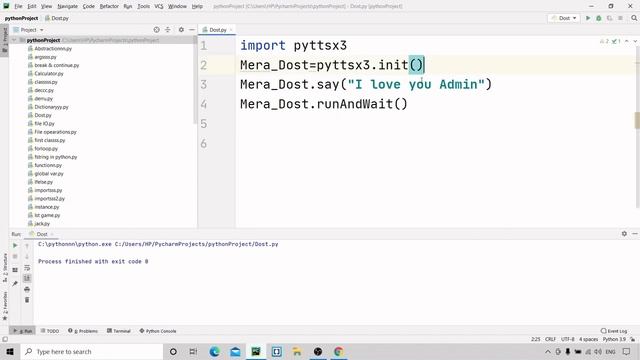Click the Stop square icon in the Run panel

pyautogui.click(x=15, y=256)
